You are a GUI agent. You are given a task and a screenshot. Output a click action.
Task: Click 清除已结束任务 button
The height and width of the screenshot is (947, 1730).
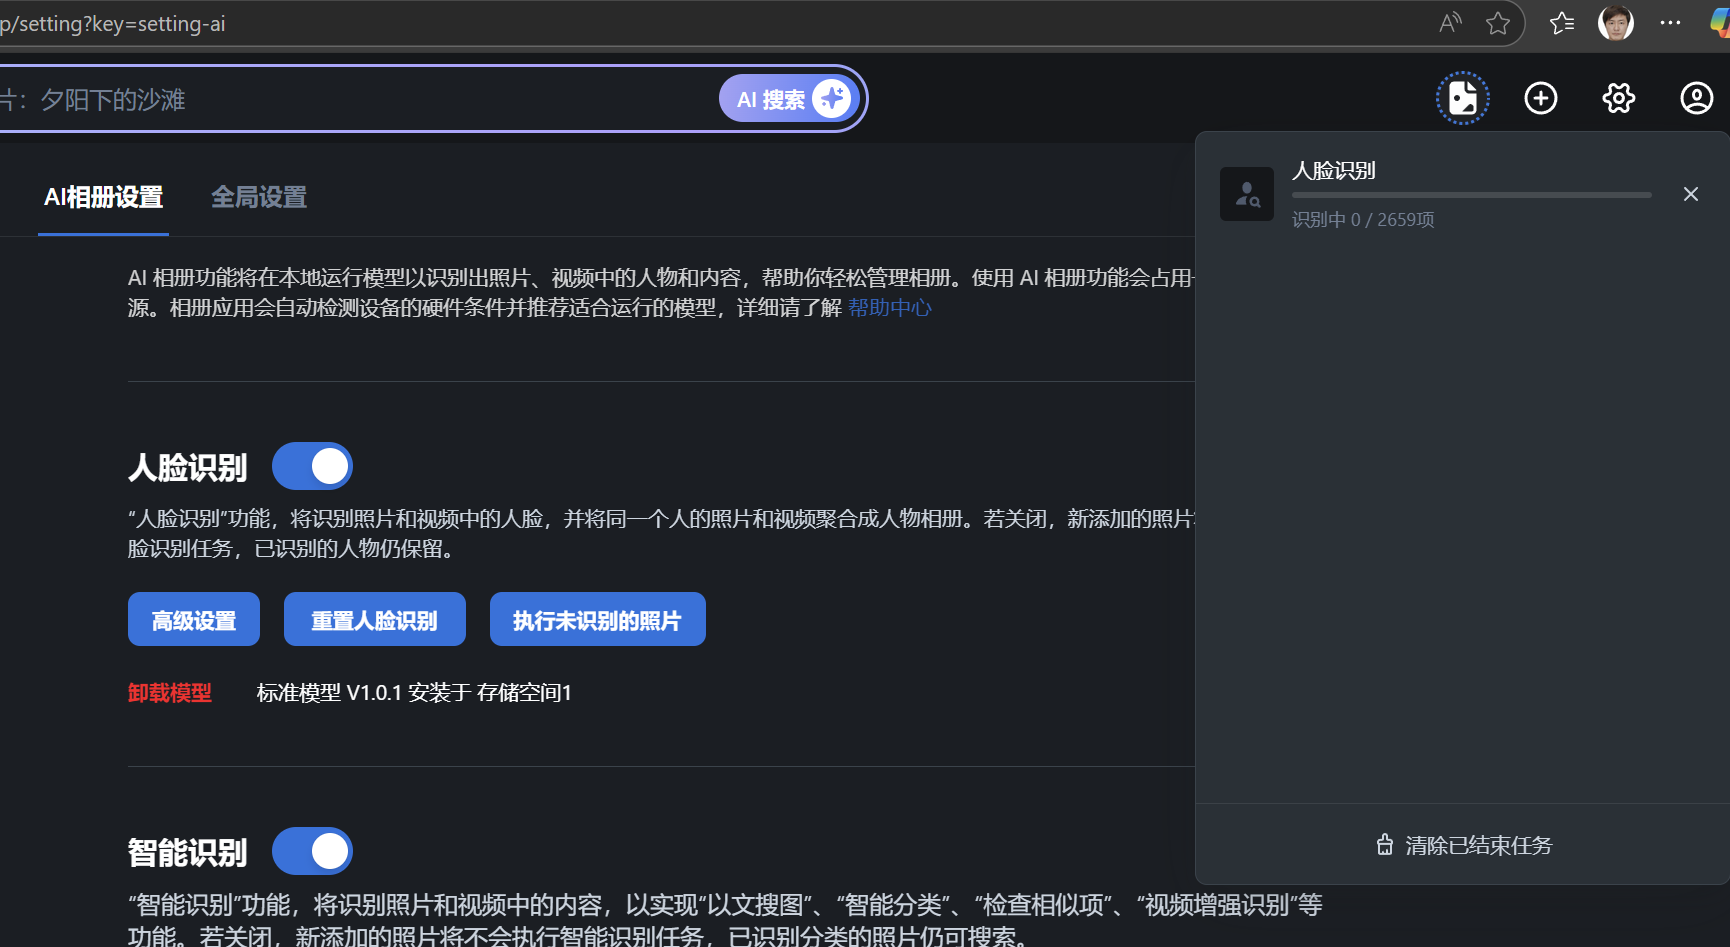click(1464, 845)
